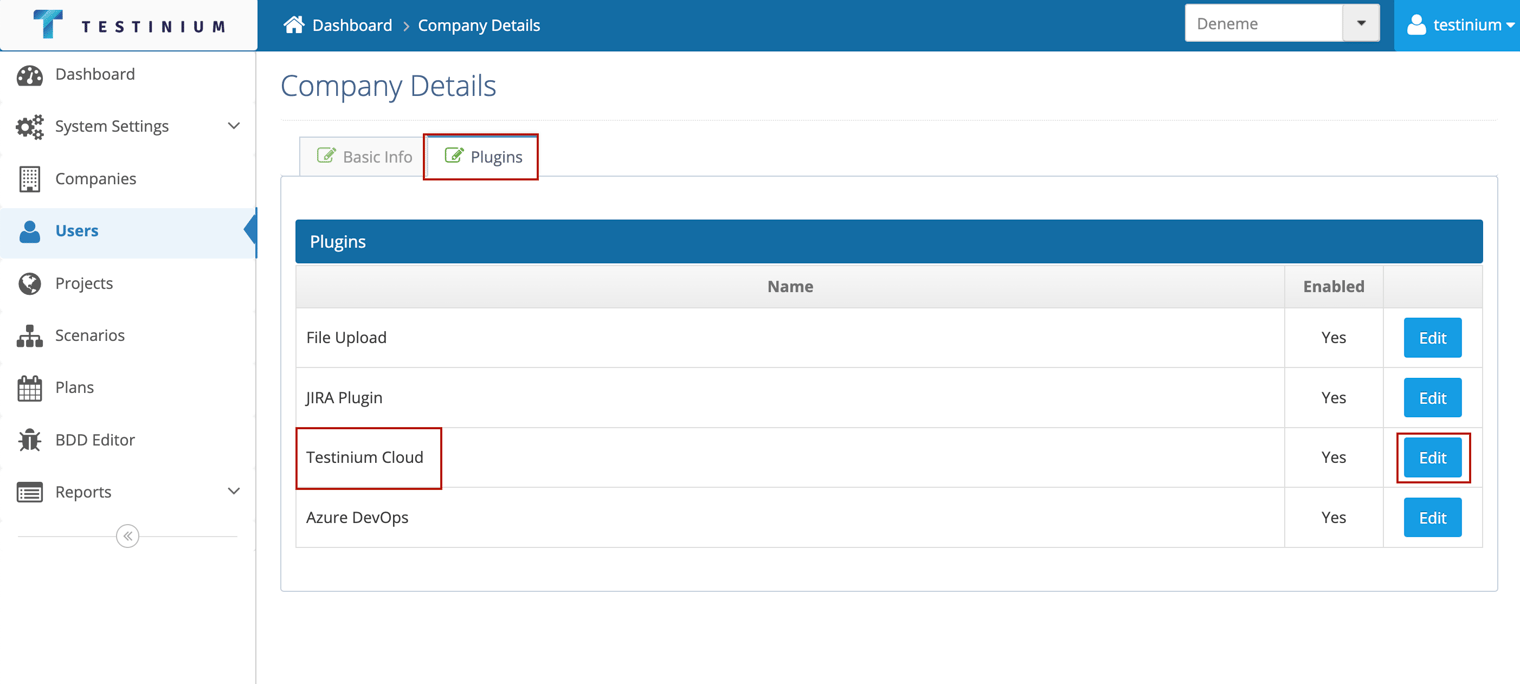
Task: Click the System Settings gears icon
Action: (30, 127)
